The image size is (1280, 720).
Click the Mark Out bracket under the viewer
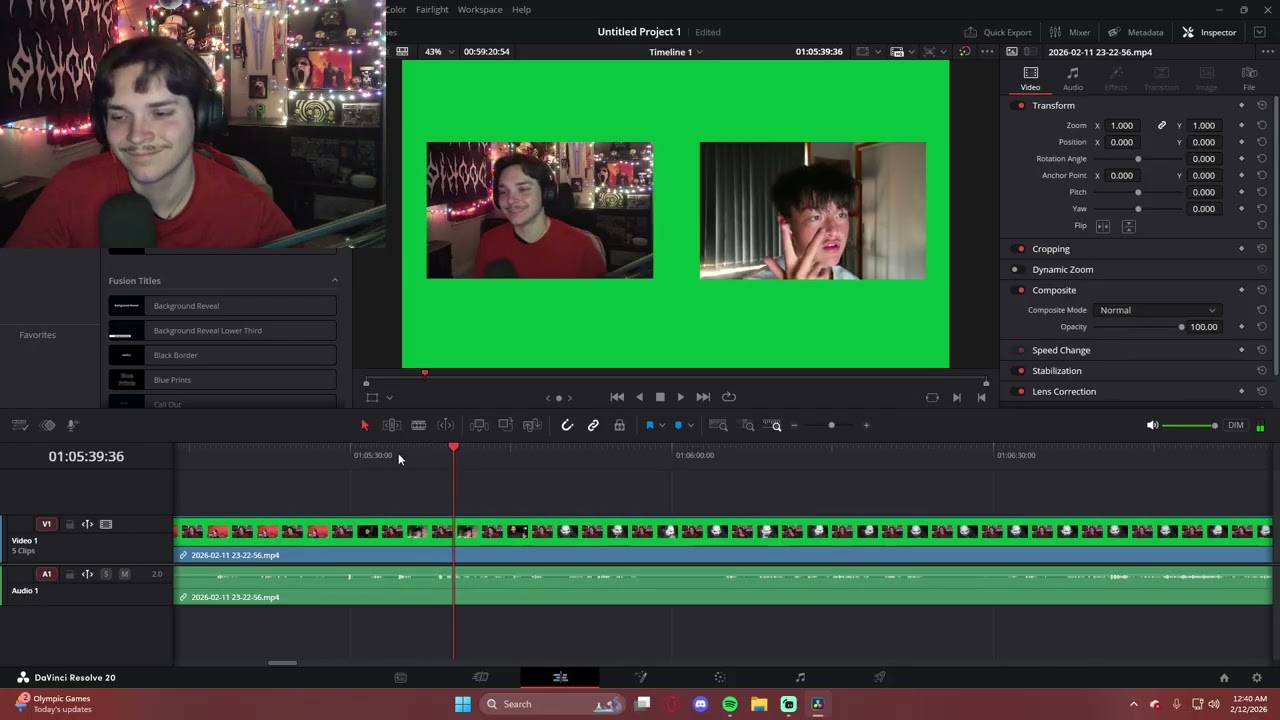981,397
